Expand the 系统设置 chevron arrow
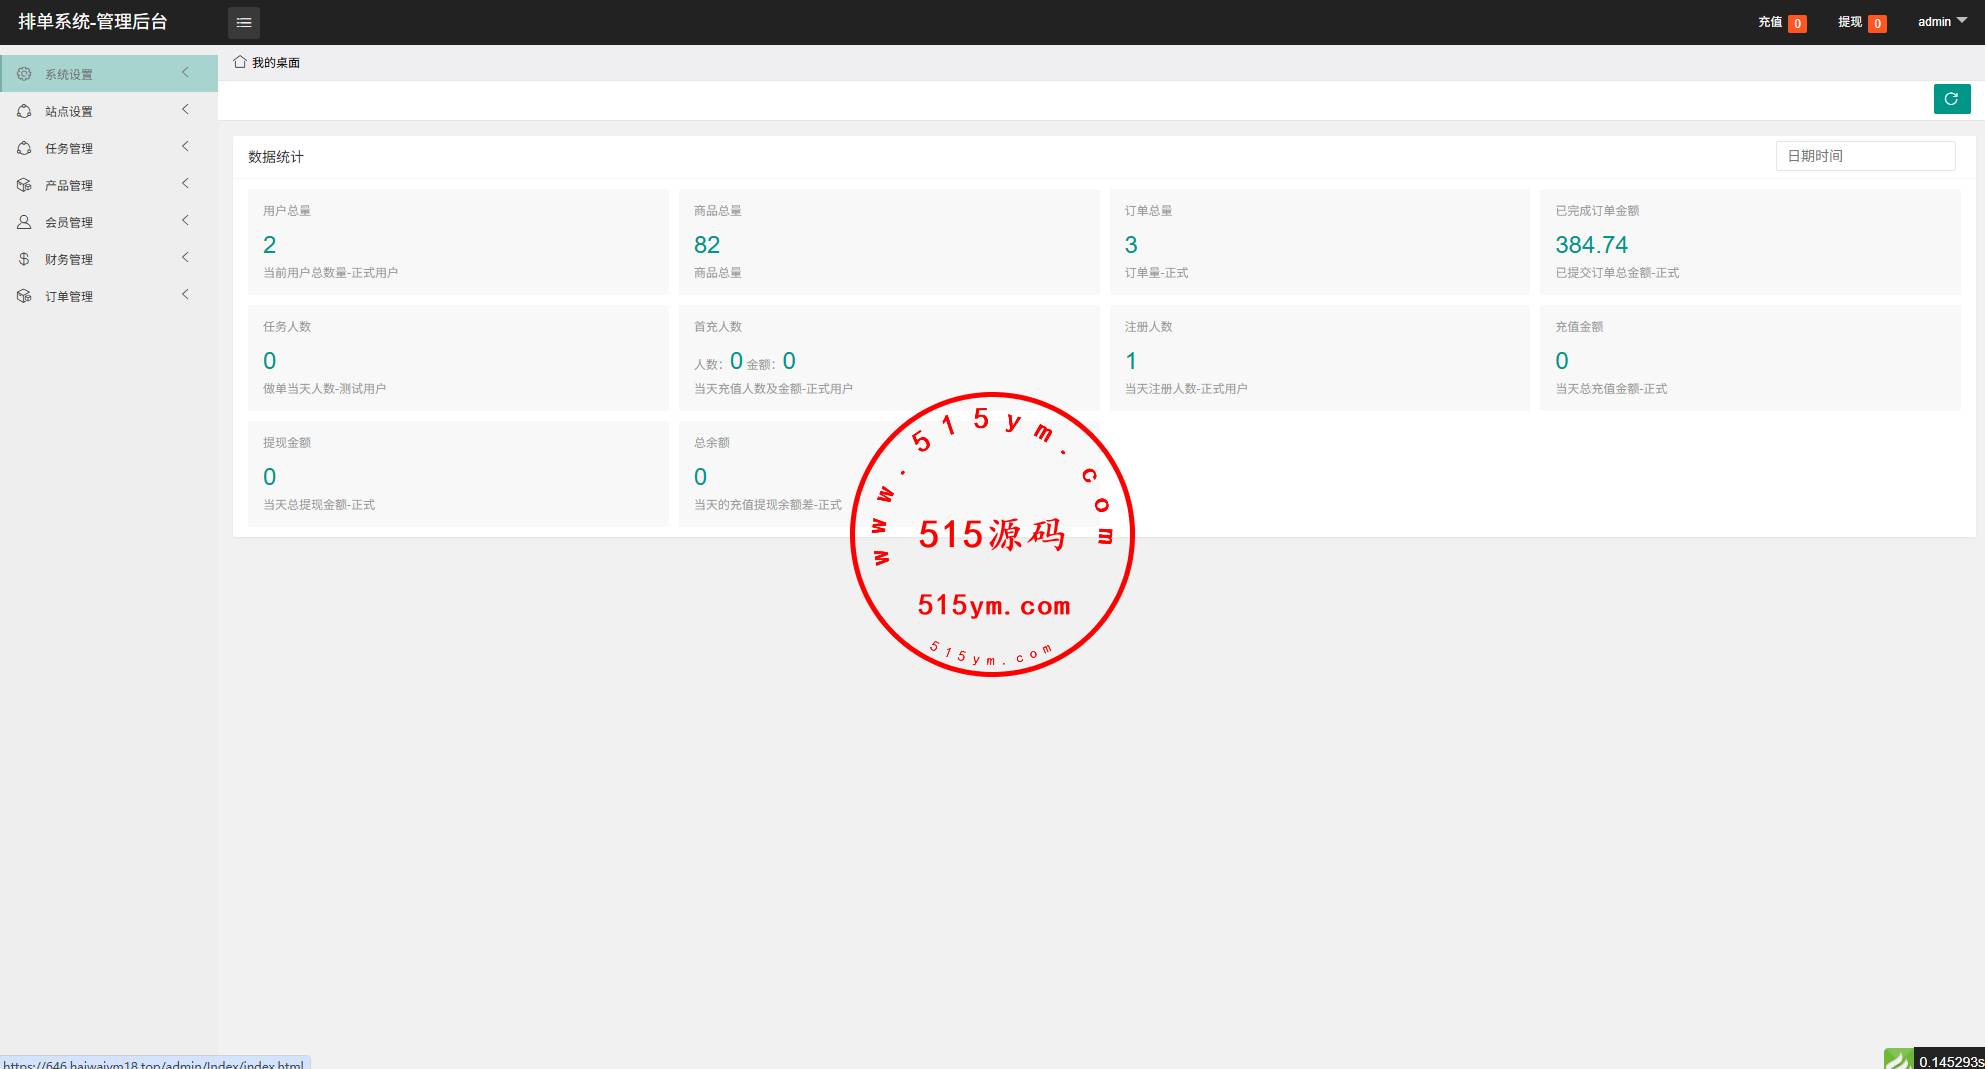Image resolution: width=1985 pixels, height=1069 pixels. [x=185, y=73]
